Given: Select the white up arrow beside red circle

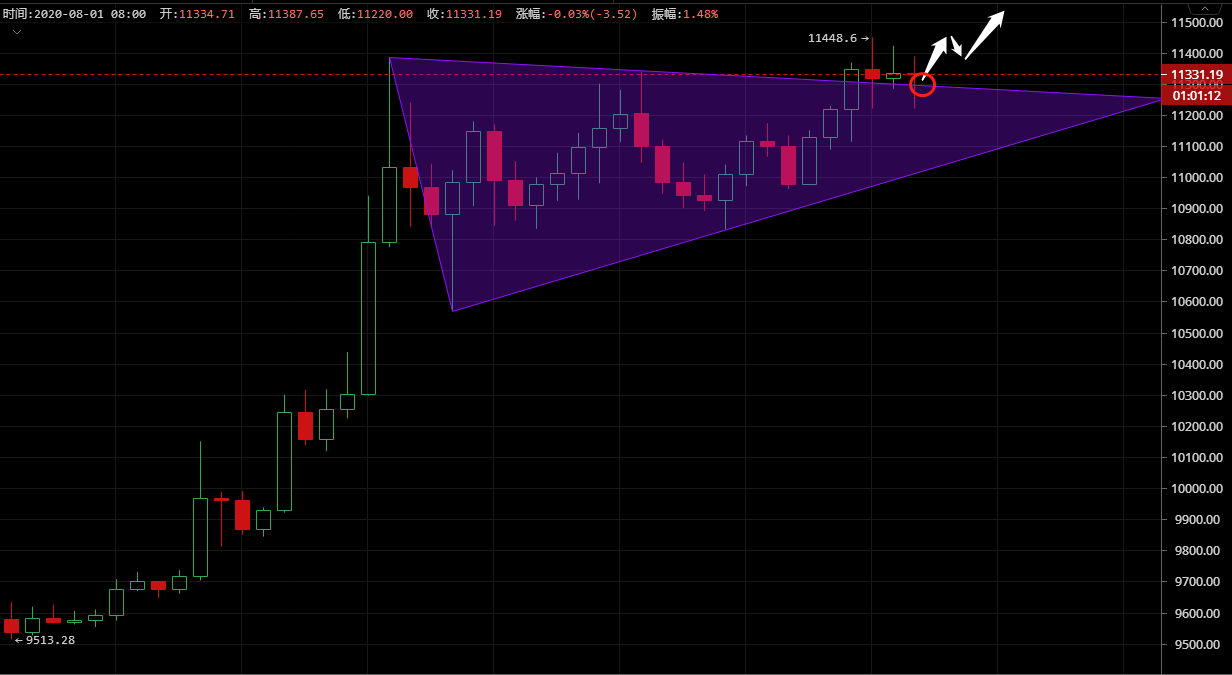Looking at the screenshot, I should [x=935, y=54].
